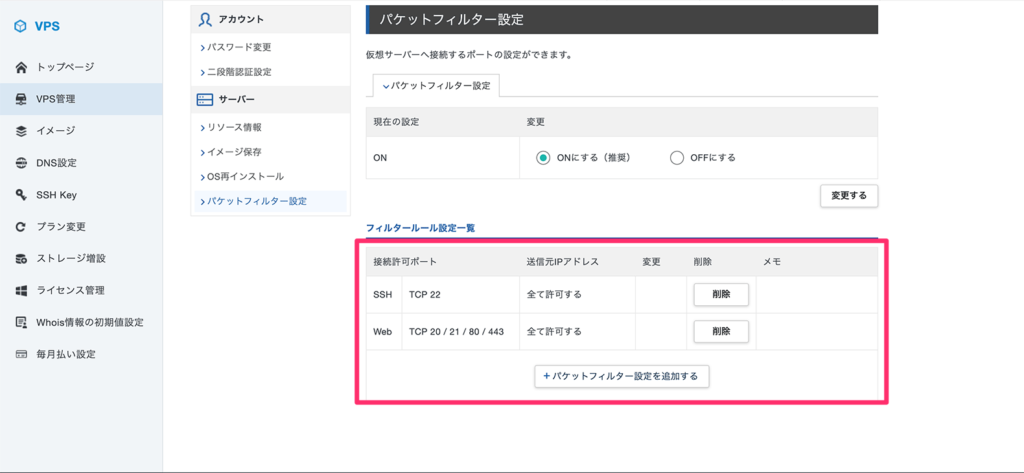Open プラン変更 sidebar menu
This screenshot has width=1024, height=473.
pyautogui.click(x=81, y=227)
